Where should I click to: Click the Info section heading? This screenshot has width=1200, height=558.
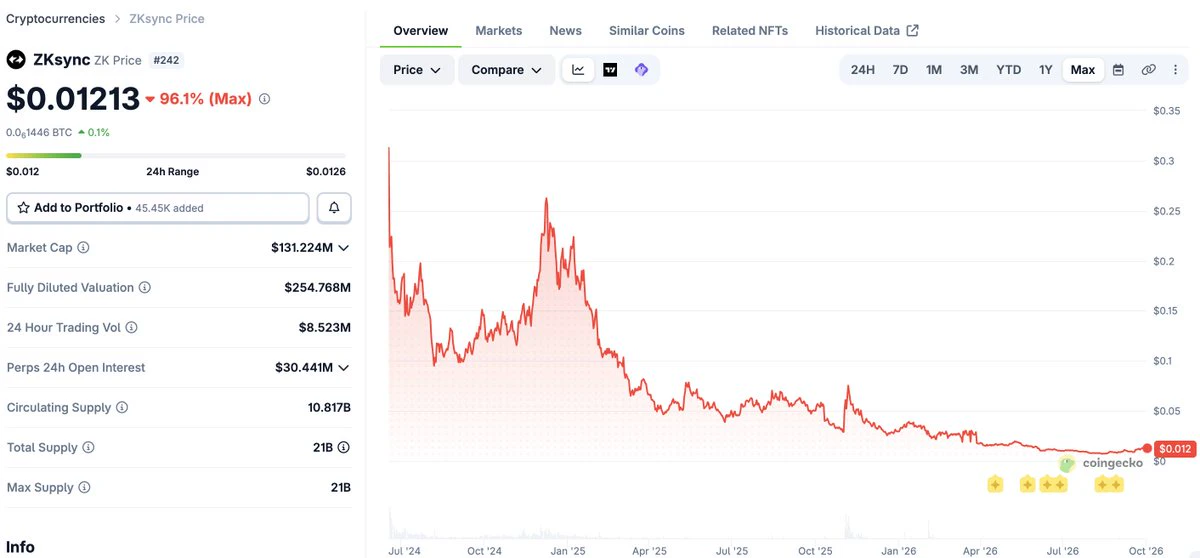point(20,547)
